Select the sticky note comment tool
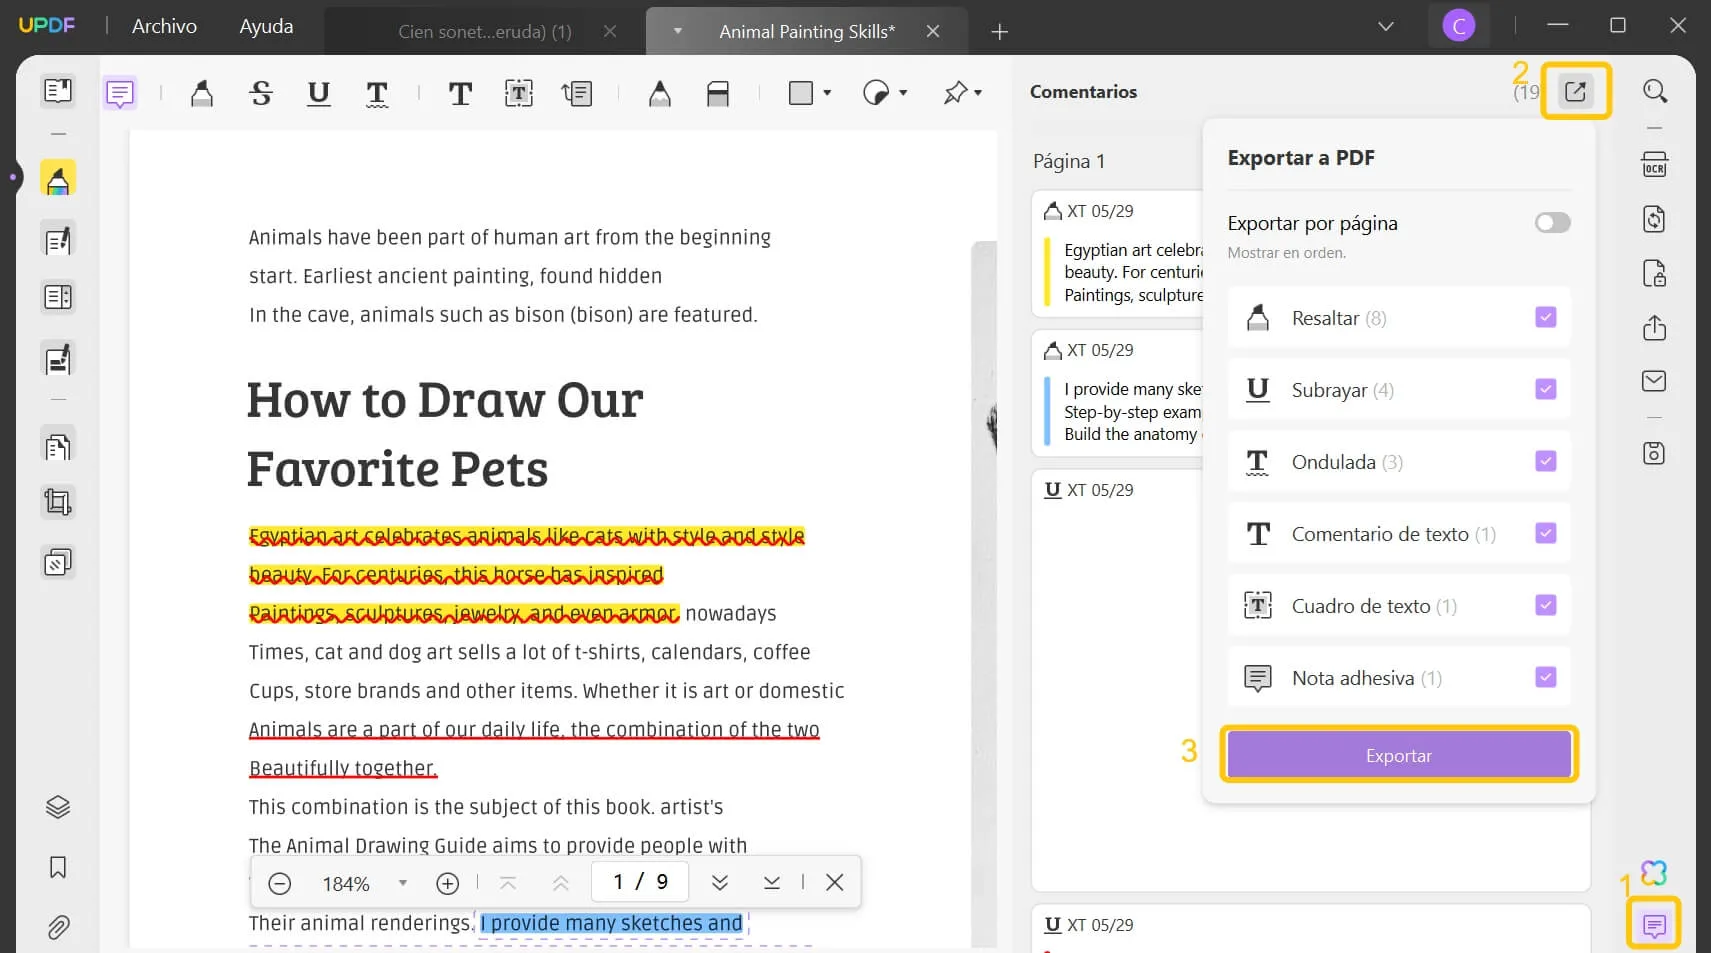Image resolution: width=1711 pixels, height=953 pixels. point(120,94)
